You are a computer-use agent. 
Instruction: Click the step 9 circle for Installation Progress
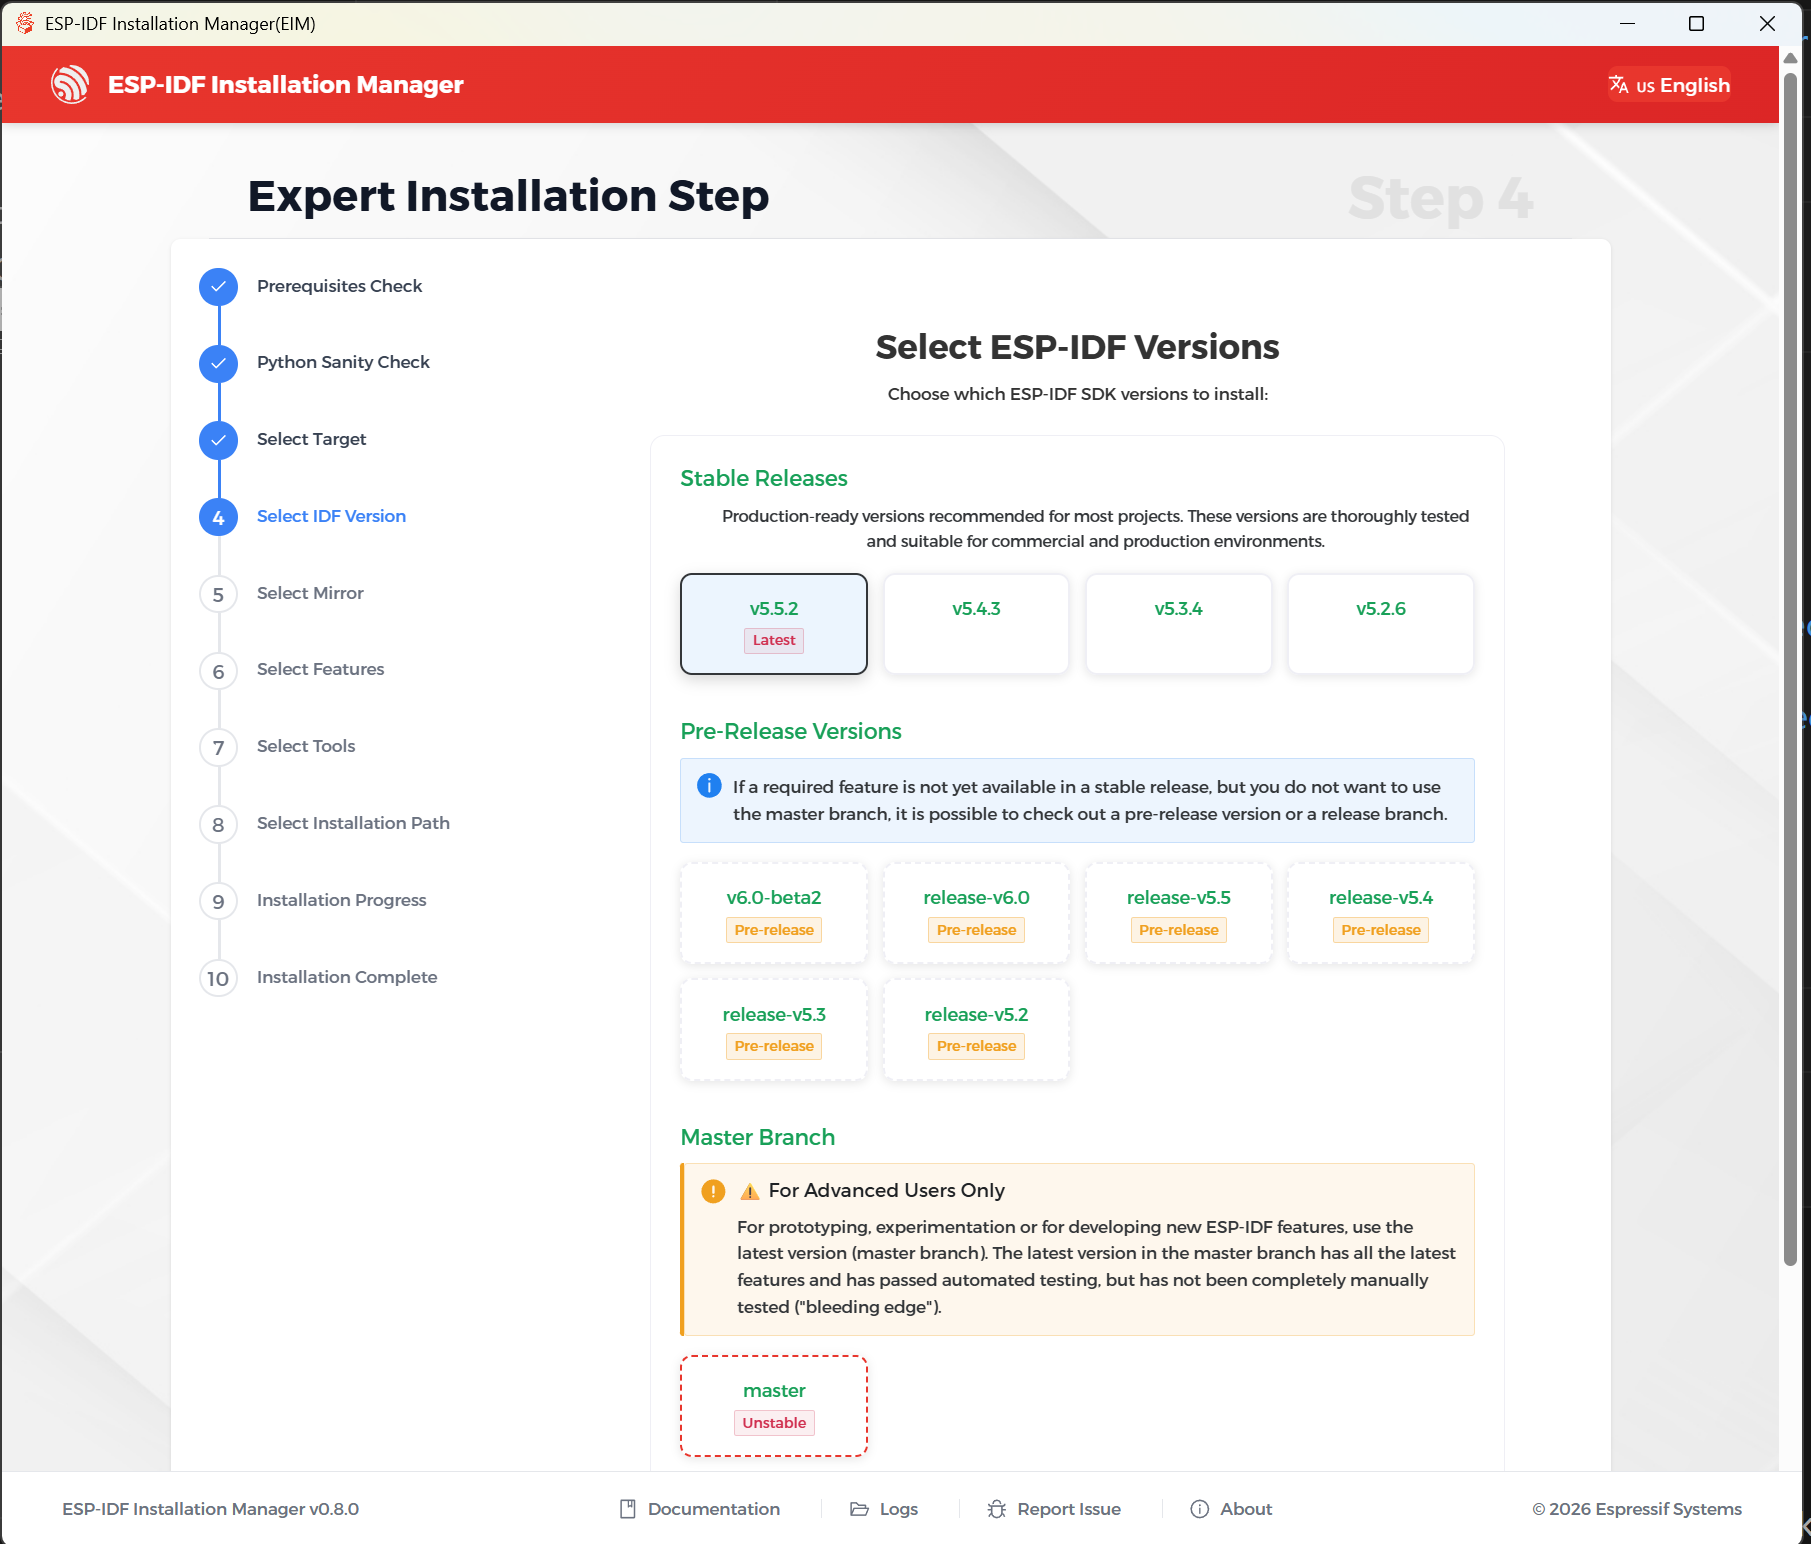click(x=218, y=902)
